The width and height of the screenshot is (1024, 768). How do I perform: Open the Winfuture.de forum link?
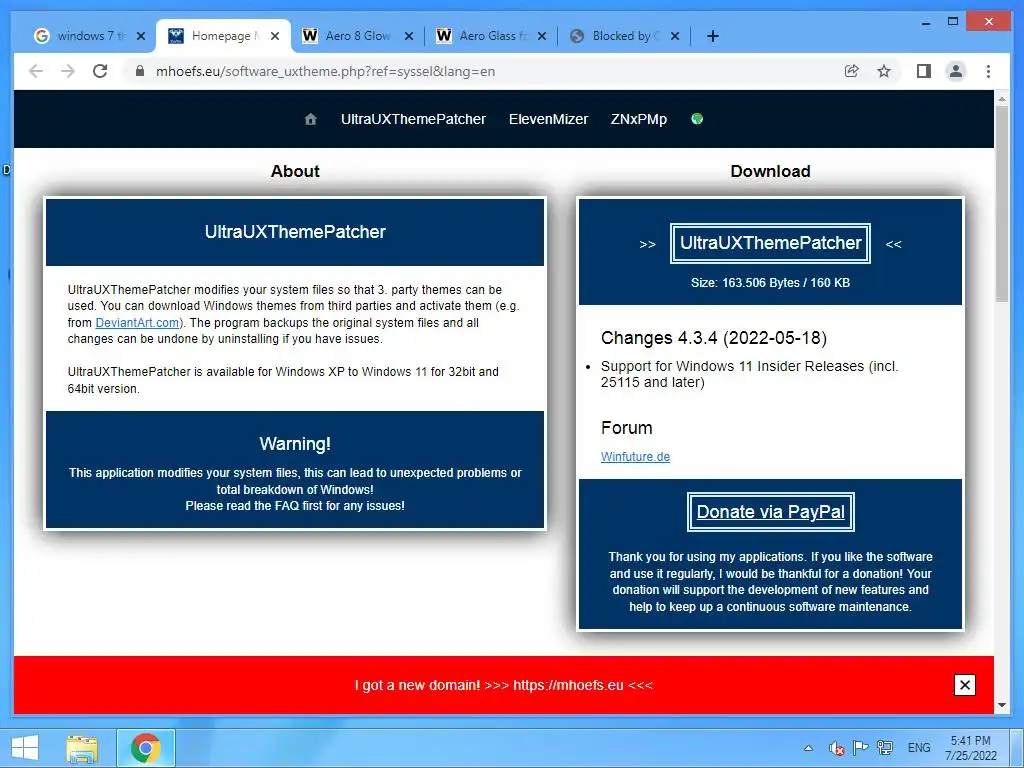point(635,456)
